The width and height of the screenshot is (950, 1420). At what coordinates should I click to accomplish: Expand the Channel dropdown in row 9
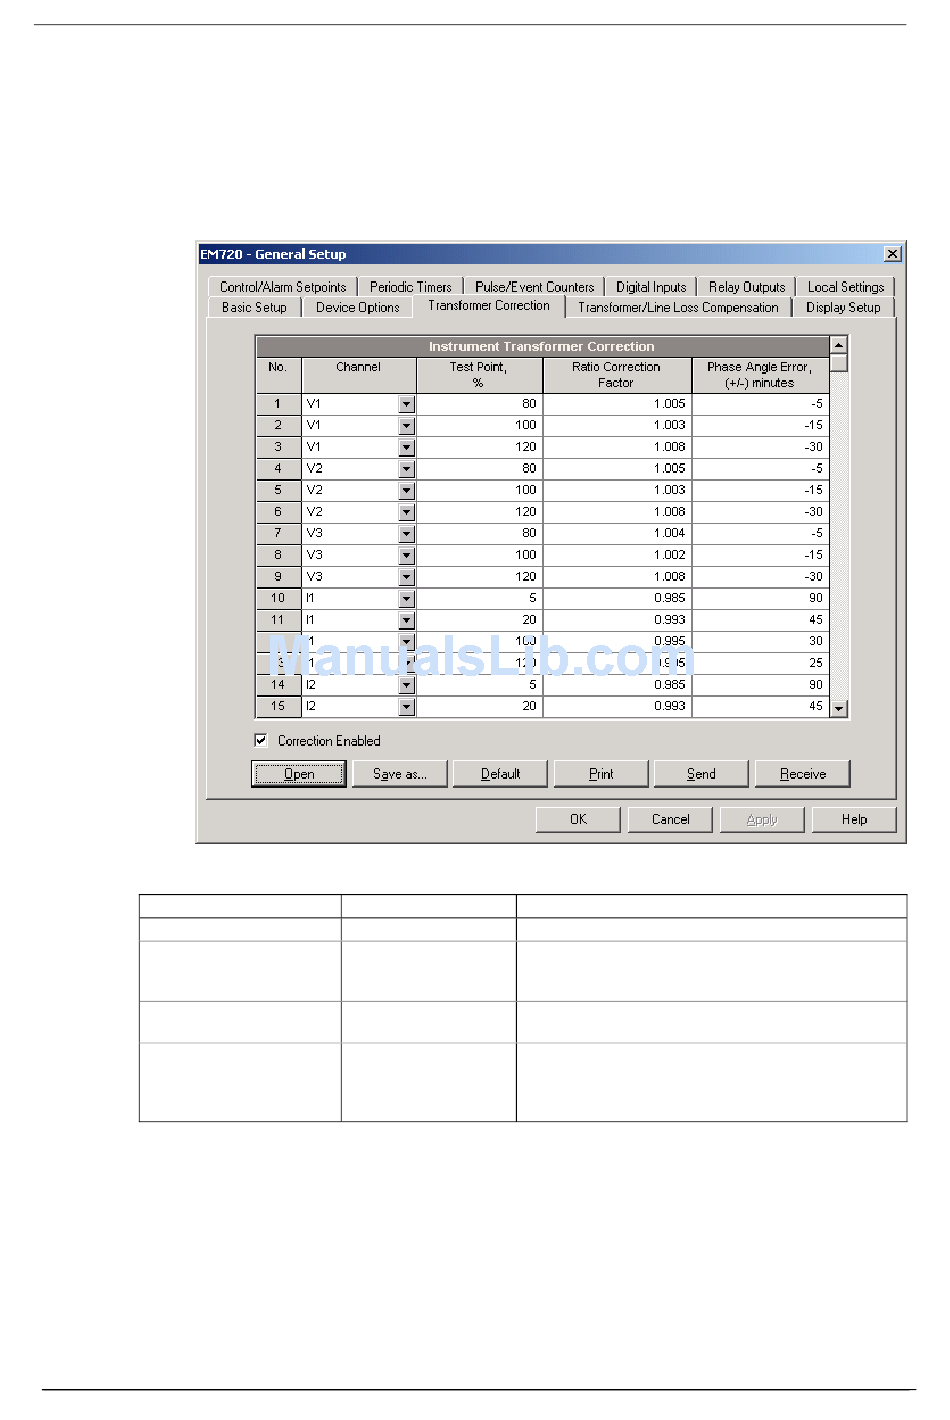click(x=406, y=577)
